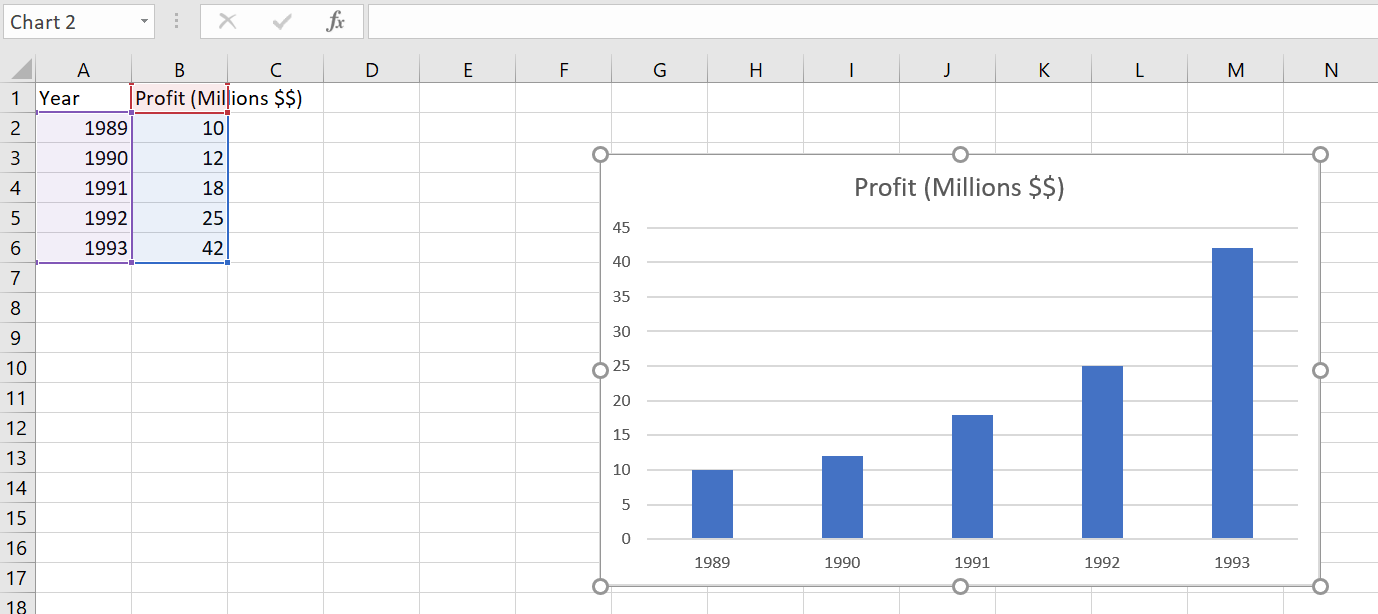
Task: Open the Name Box dropdown arrow
Action: click(x=144, y=21)
